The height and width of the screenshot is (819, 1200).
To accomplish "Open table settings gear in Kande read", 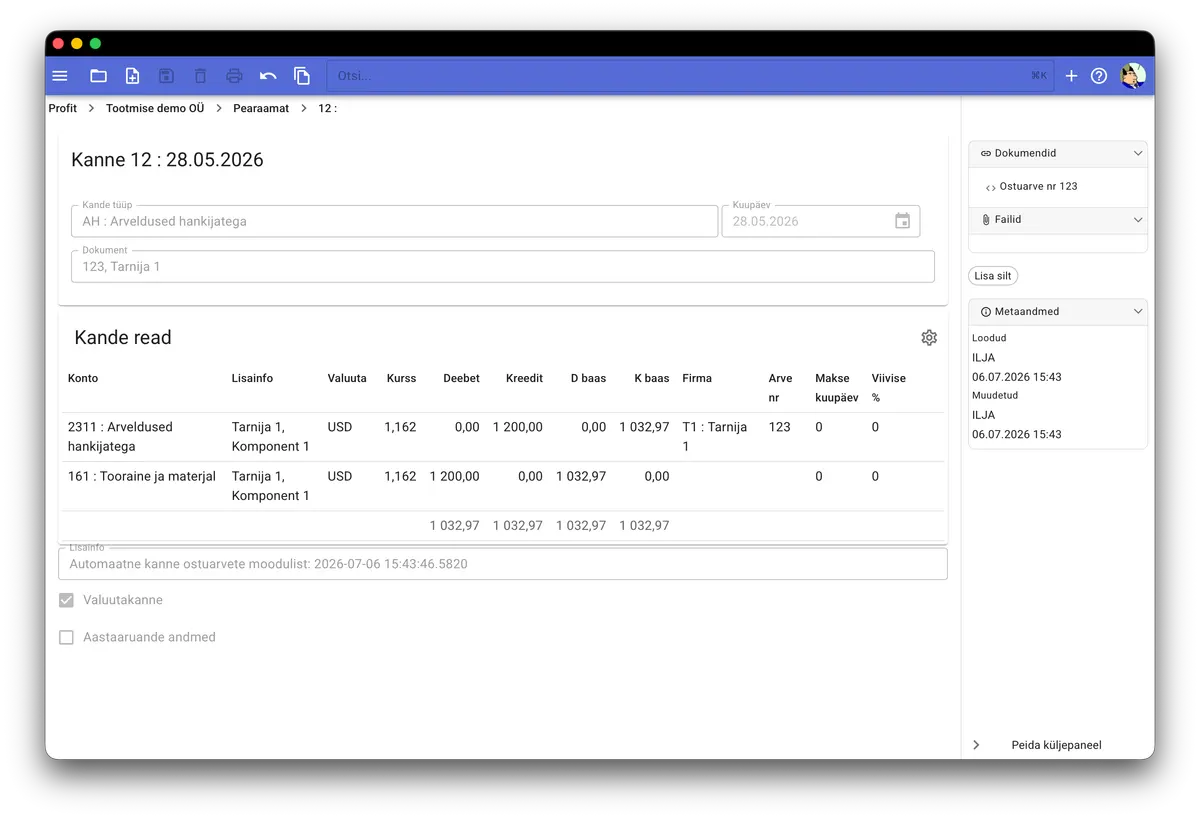I will click(929, 338).
